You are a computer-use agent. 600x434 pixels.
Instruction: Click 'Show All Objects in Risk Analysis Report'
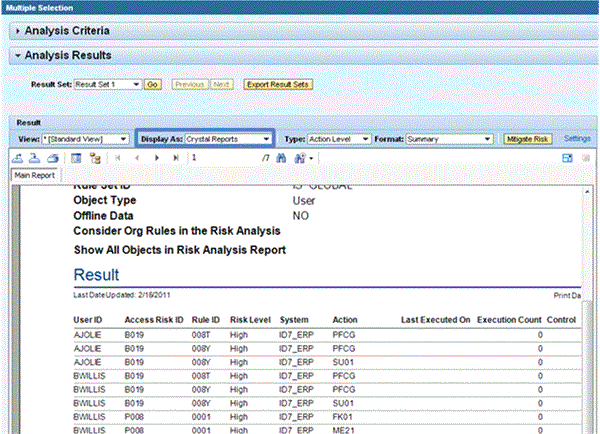click(x=180, y=250)
